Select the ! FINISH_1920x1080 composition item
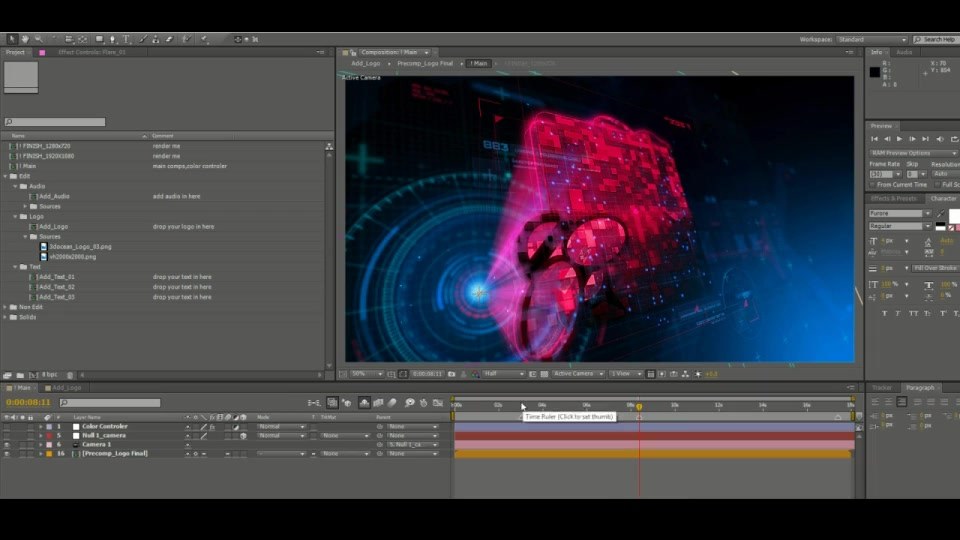 (46, 156)
